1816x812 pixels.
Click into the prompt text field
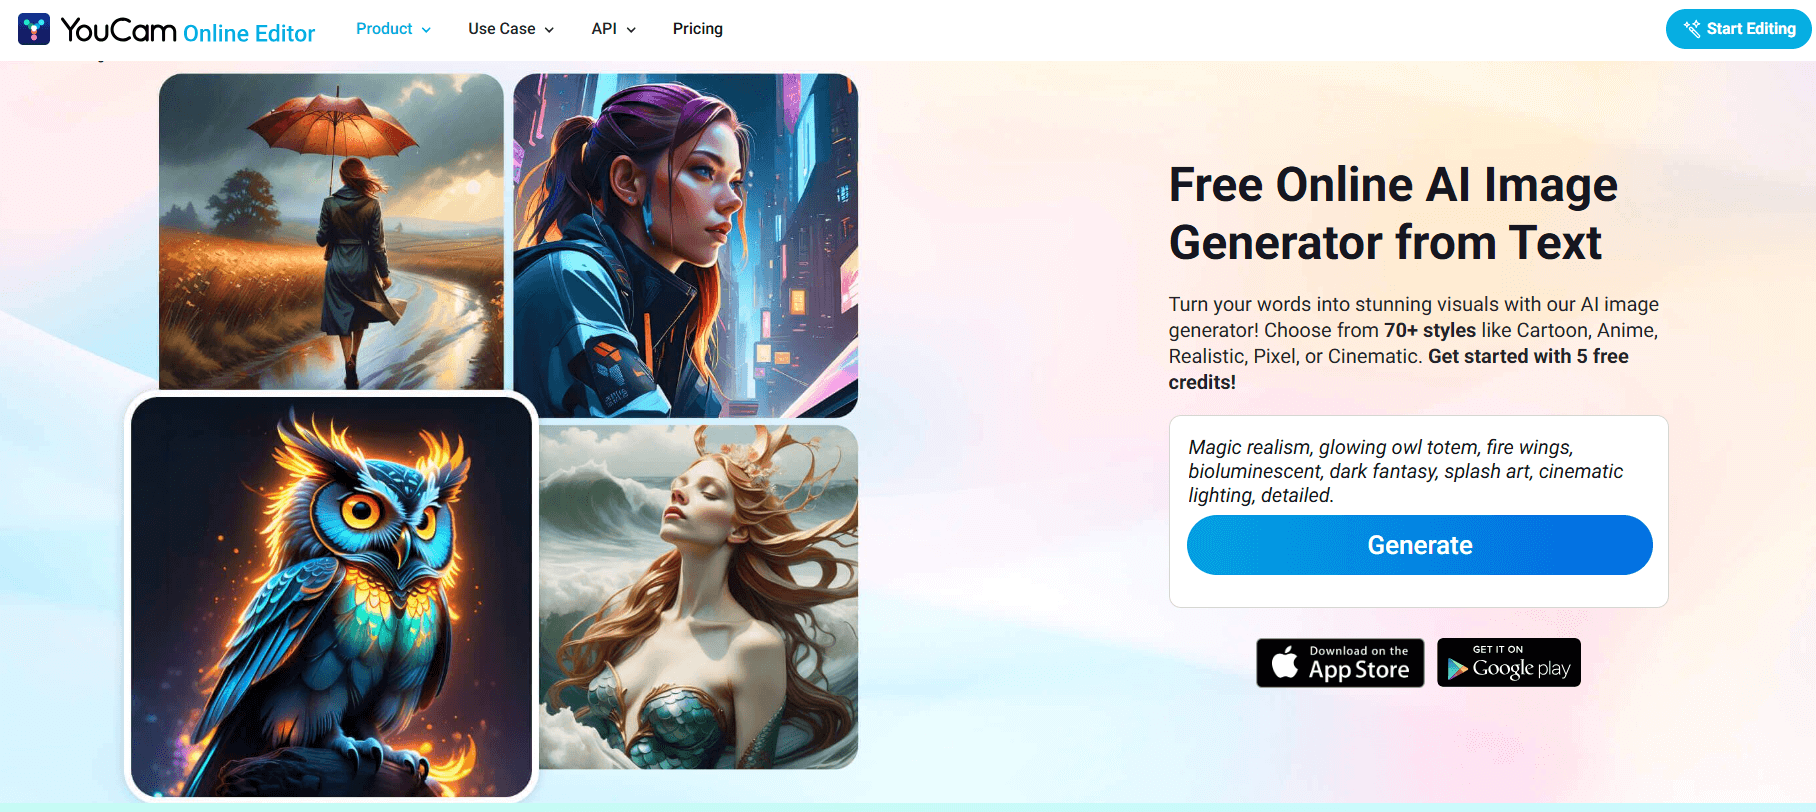point(1418,471)
